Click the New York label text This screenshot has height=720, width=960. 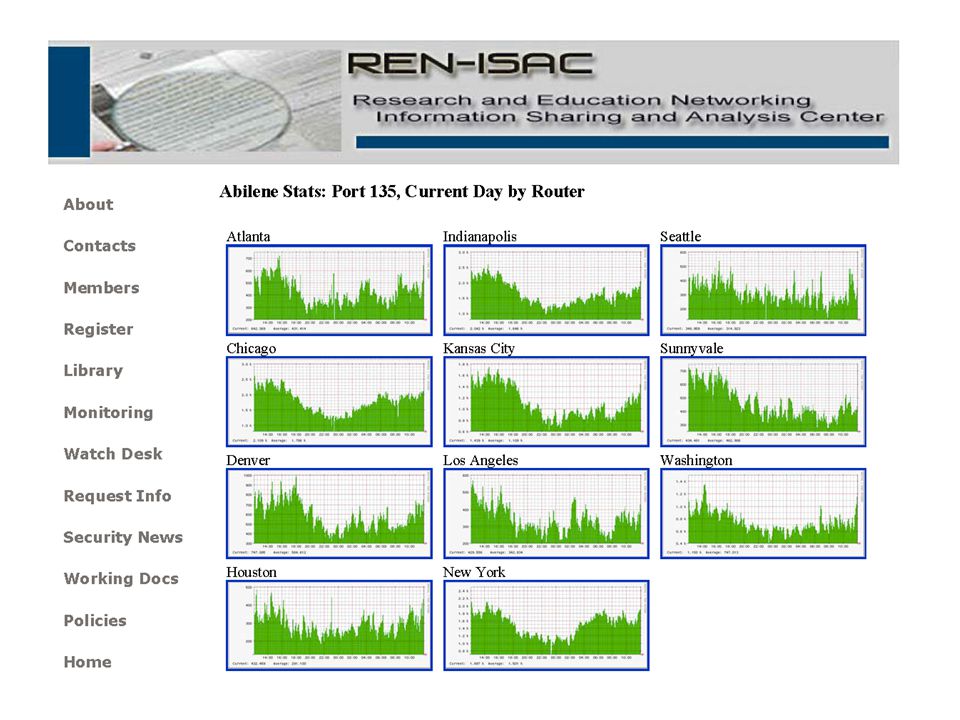pyautogui.click(x=474, y=572)
